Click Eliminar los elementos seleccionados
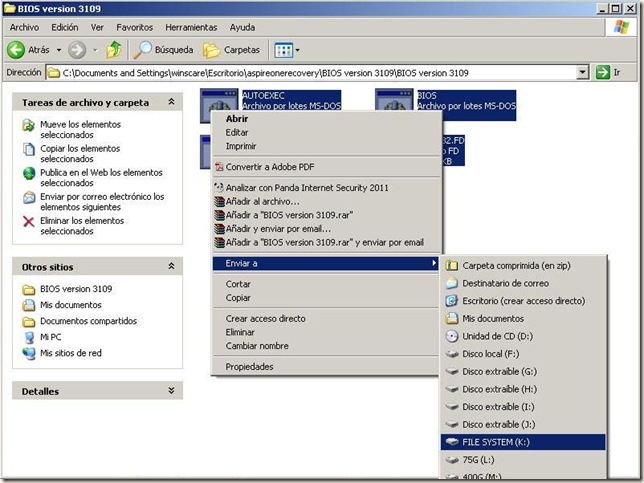644x483 pixels. click(x=82, y=226)
